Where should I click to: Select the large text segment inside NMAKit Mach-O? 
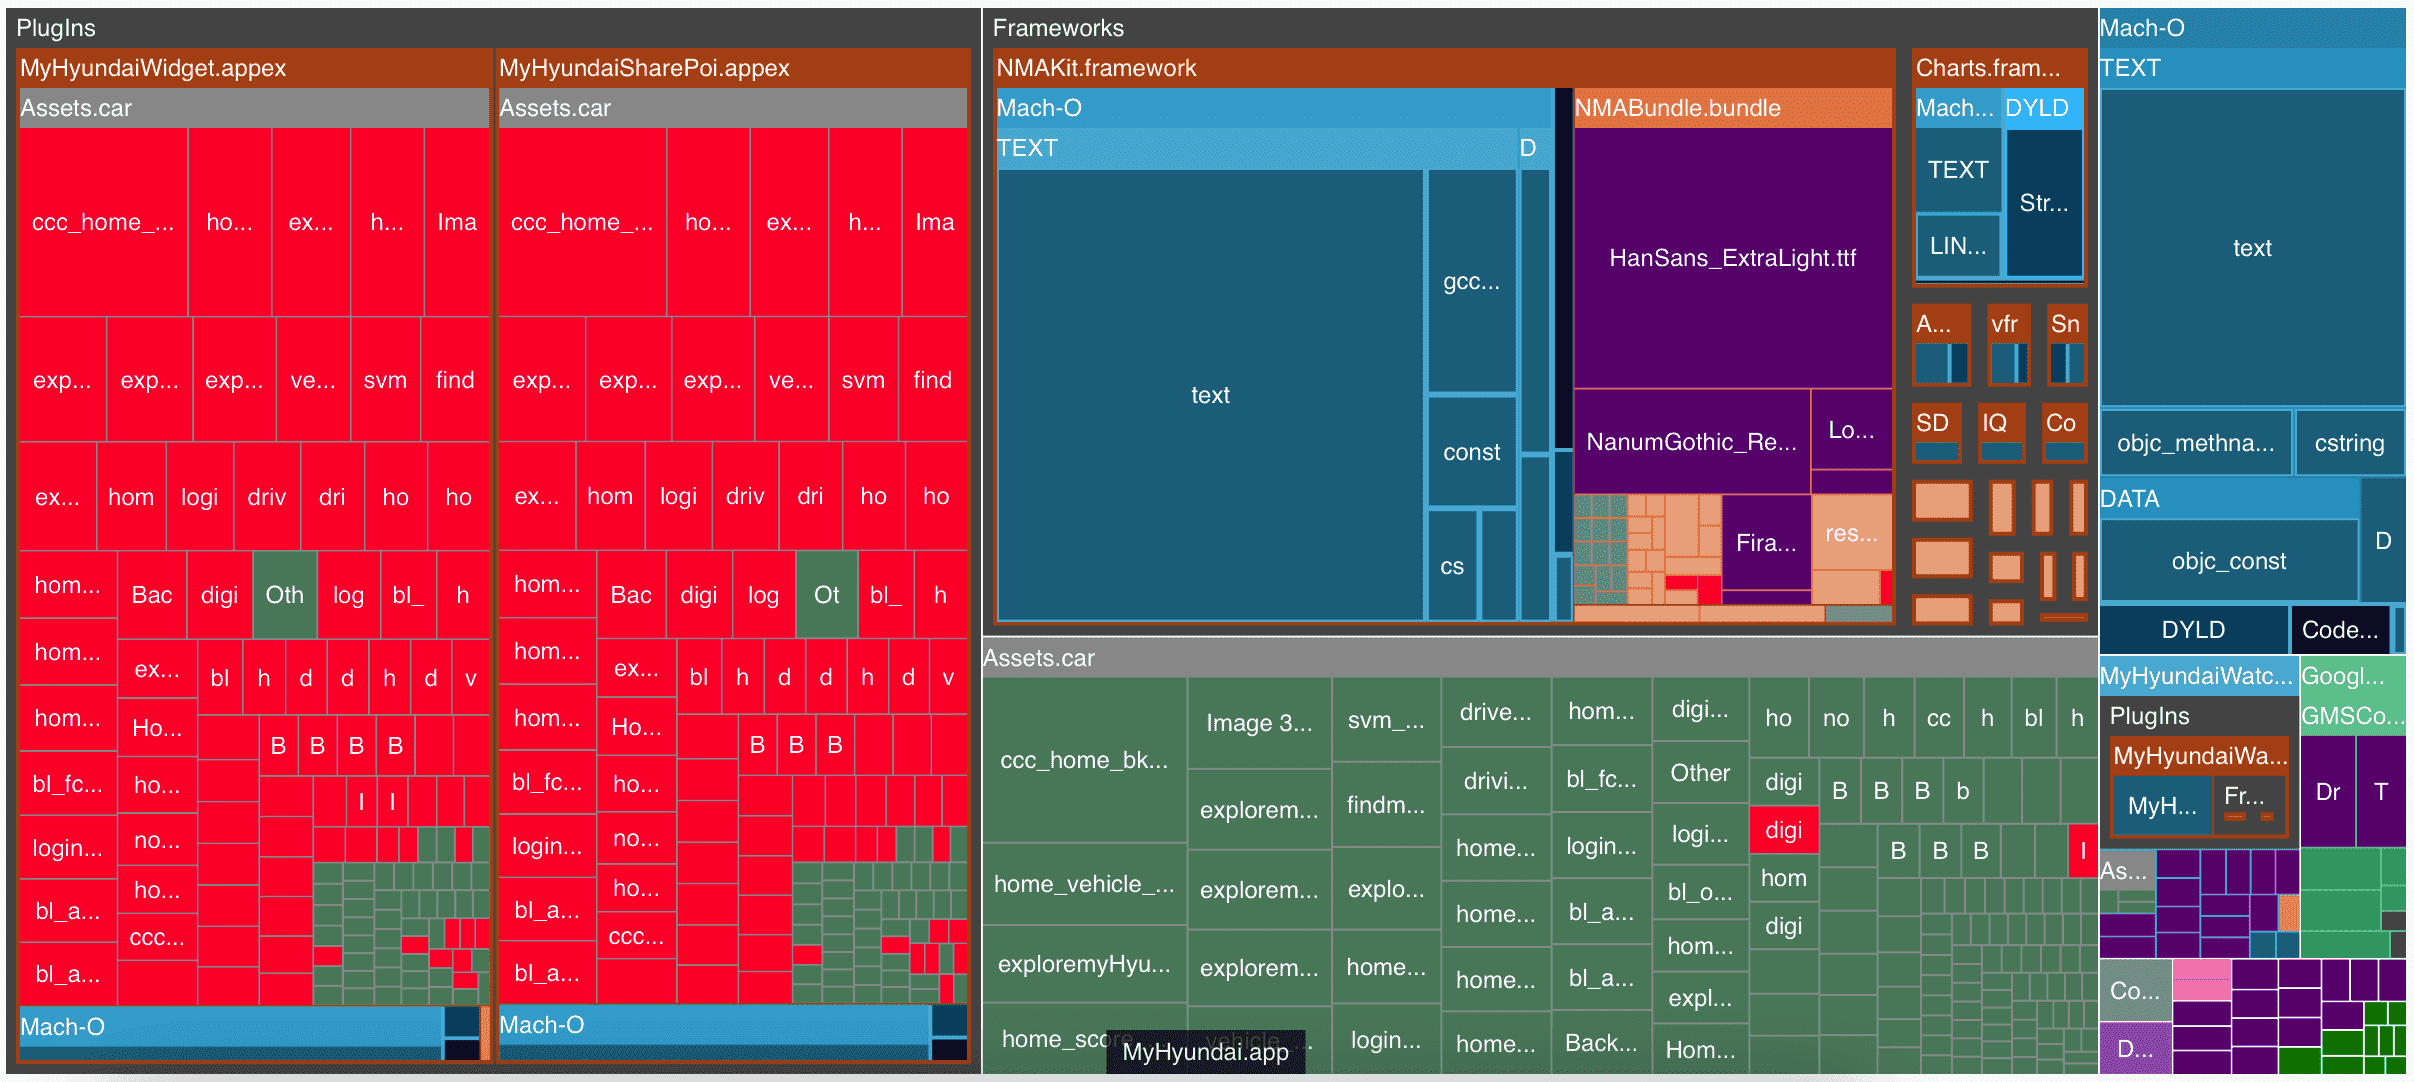pos(1209,395)
